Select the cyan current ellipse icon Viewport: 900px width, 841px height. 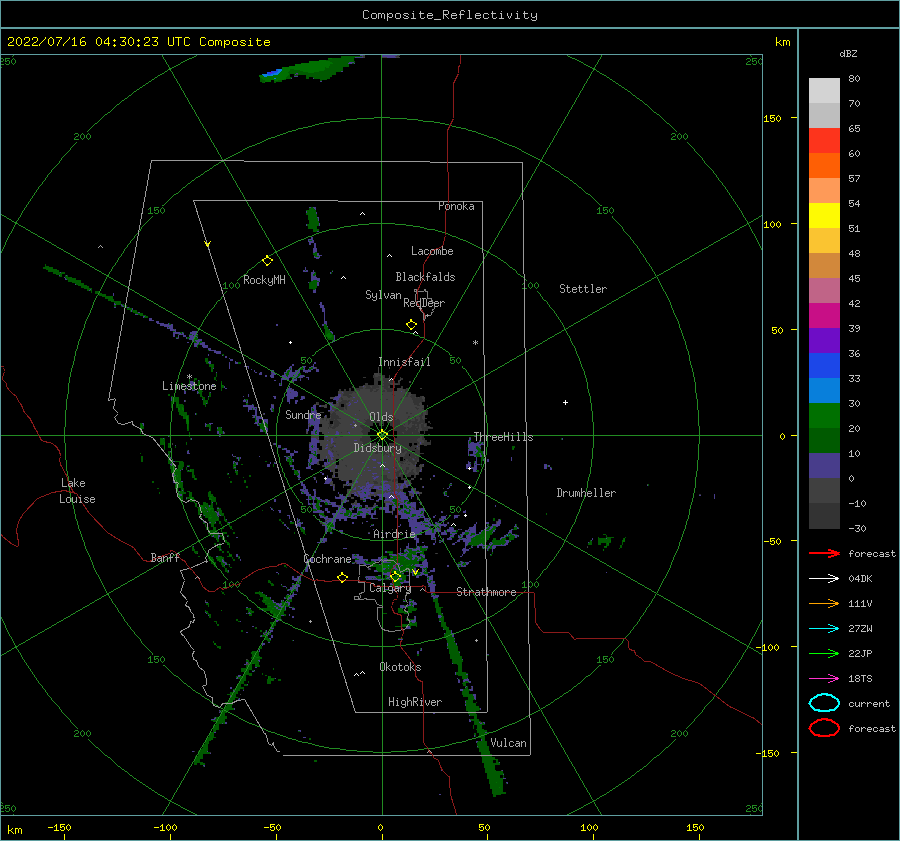(x=824, y=703)
